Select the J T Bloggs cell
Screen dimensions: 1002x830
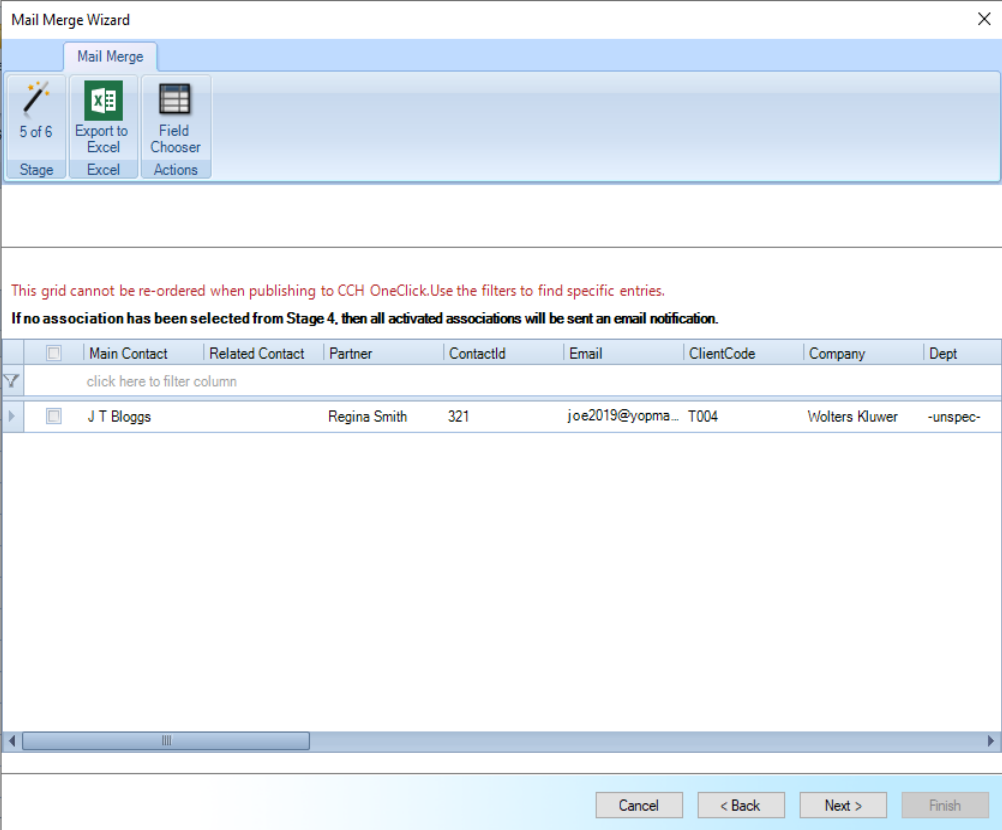[x=143, y=417]
